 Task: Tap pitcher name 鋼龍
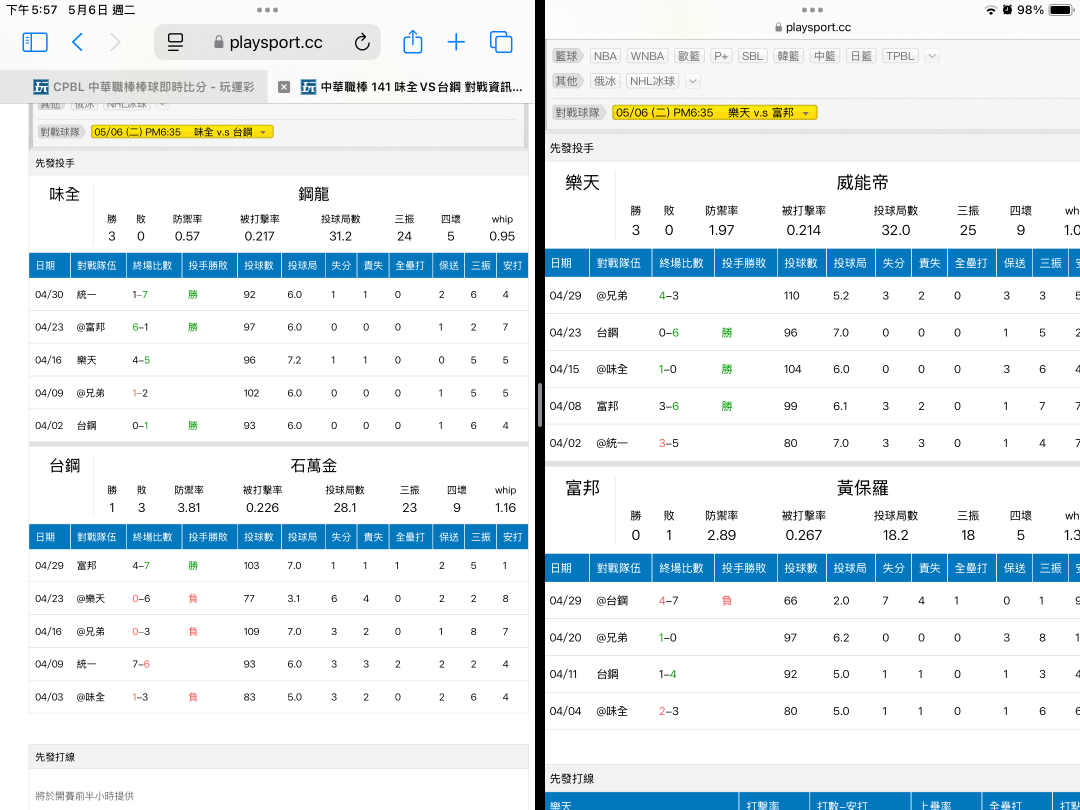click(313, 194)
